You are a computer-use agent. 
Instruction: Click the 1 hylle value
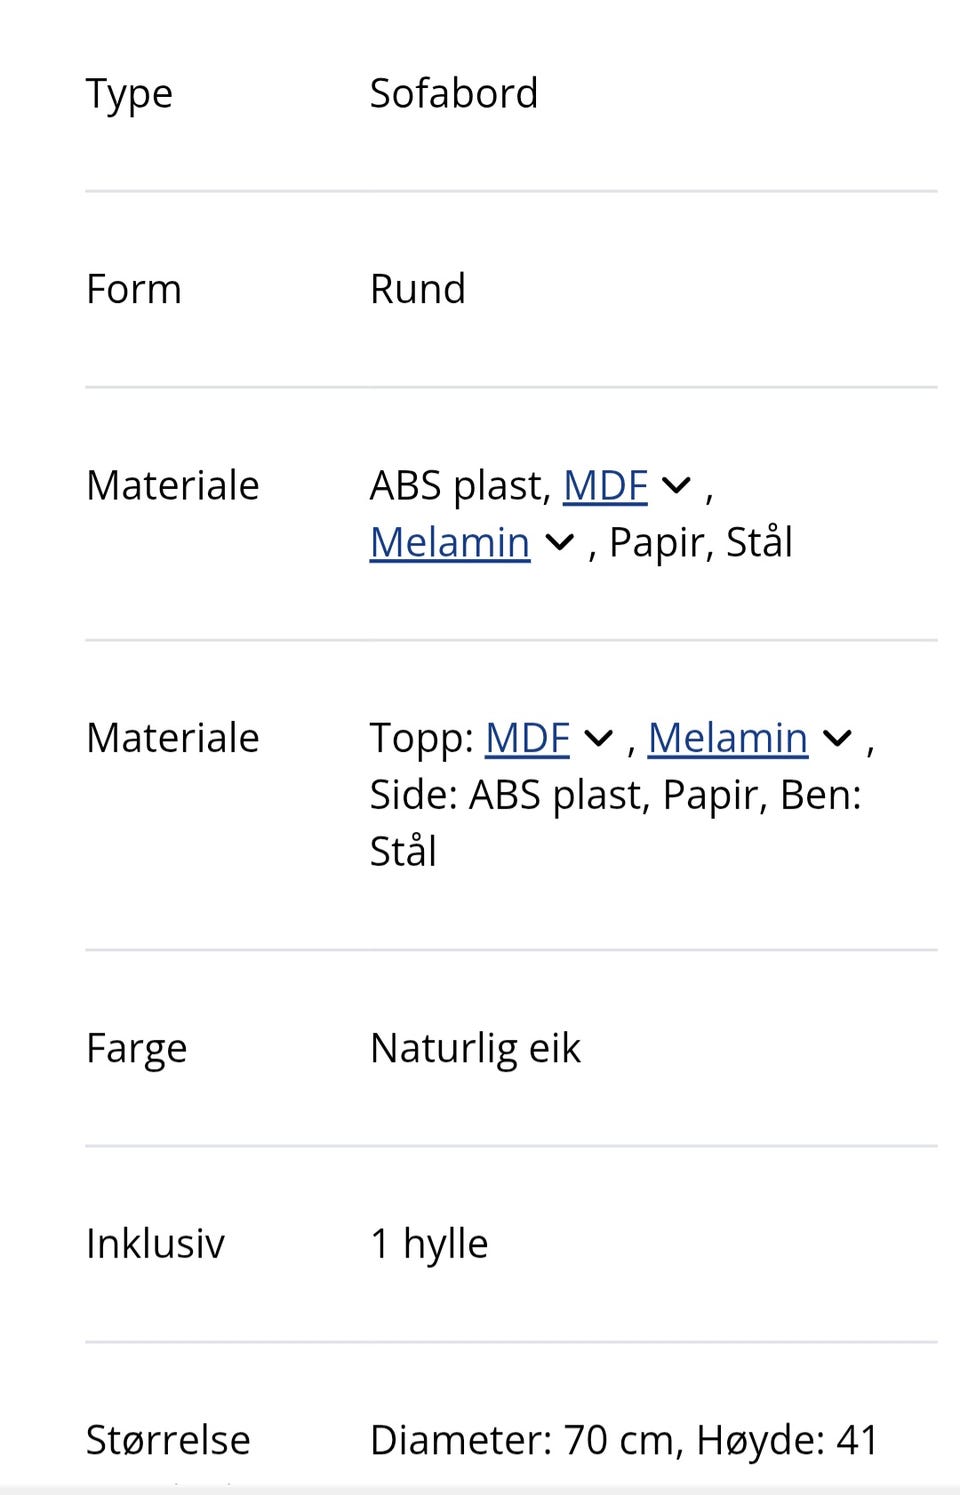pos(429,1244)
